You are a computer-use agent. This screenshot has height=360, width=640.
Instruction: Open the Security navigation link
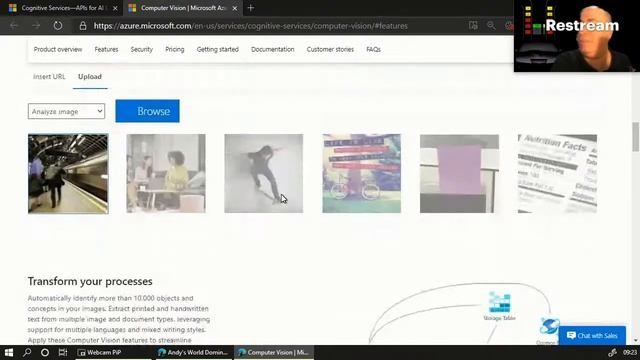point(142,49)
